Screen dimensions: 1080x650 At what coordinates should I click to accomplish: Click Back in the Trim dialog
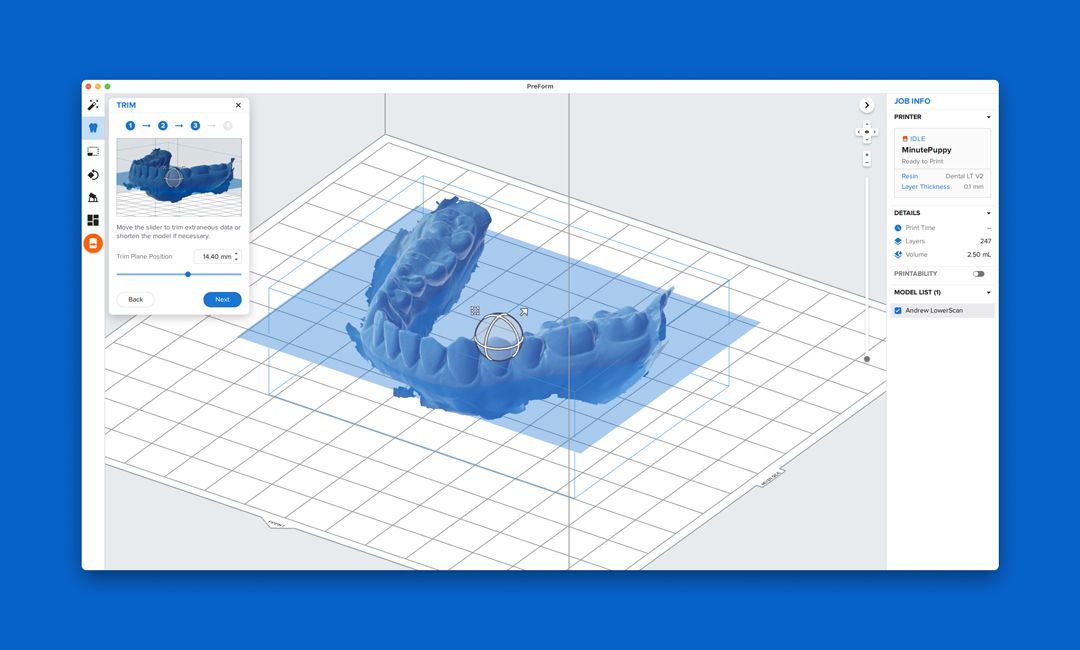point(135,299)
